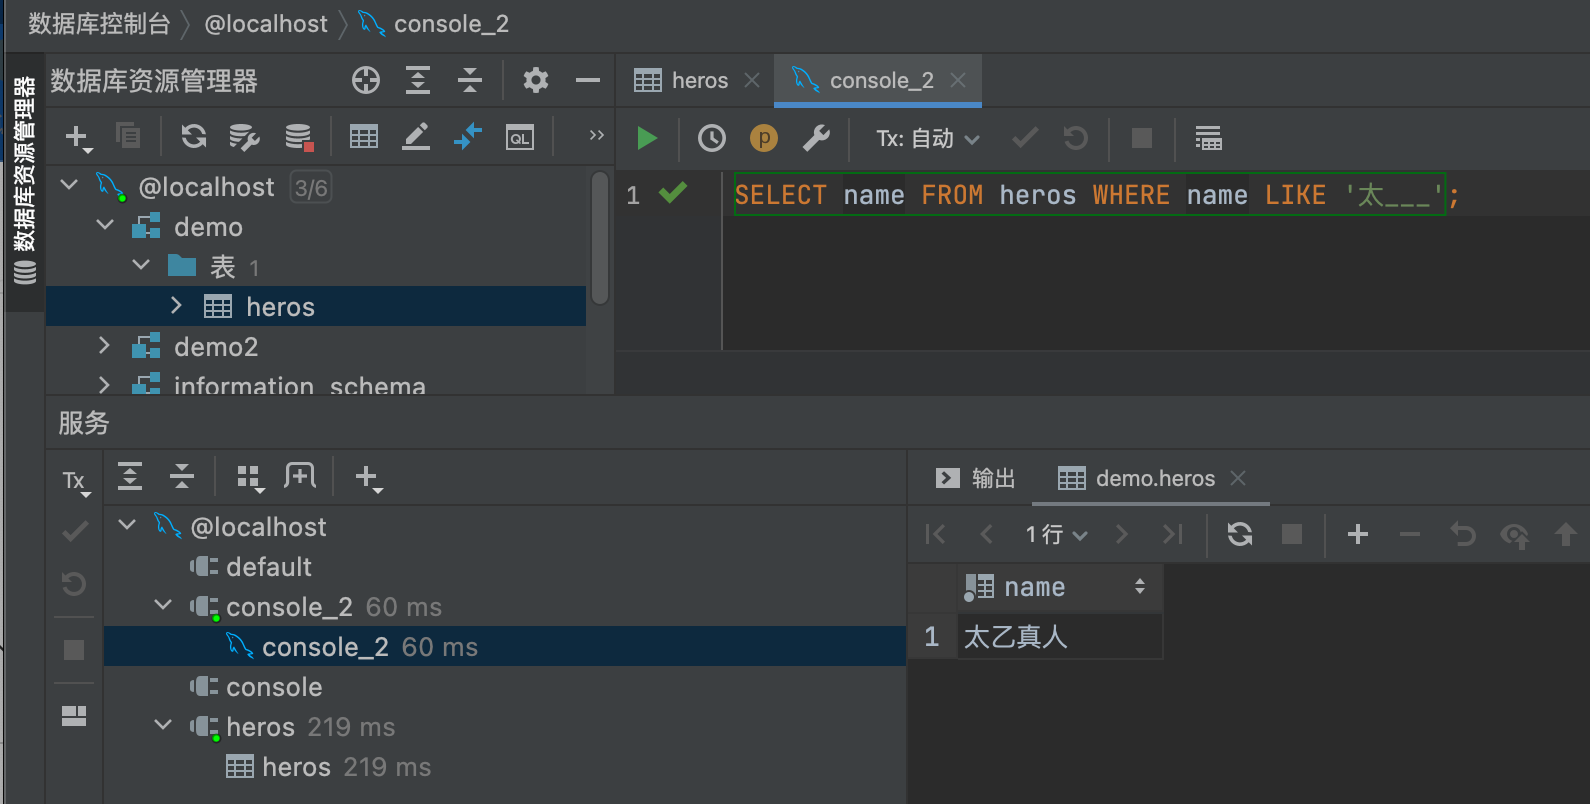This screenshot has width=1590, height=804.
Task: Click the group by icon in Services toolbar
Action: [250, 478]
